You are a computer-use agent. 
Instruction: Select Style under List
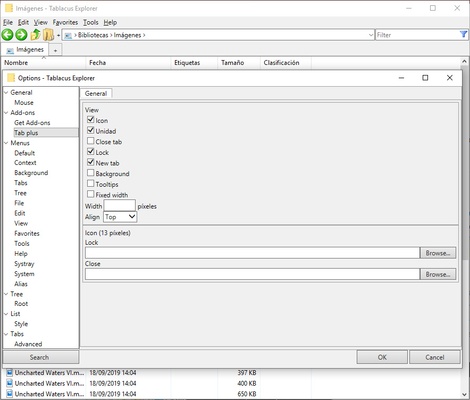[21, 324]
